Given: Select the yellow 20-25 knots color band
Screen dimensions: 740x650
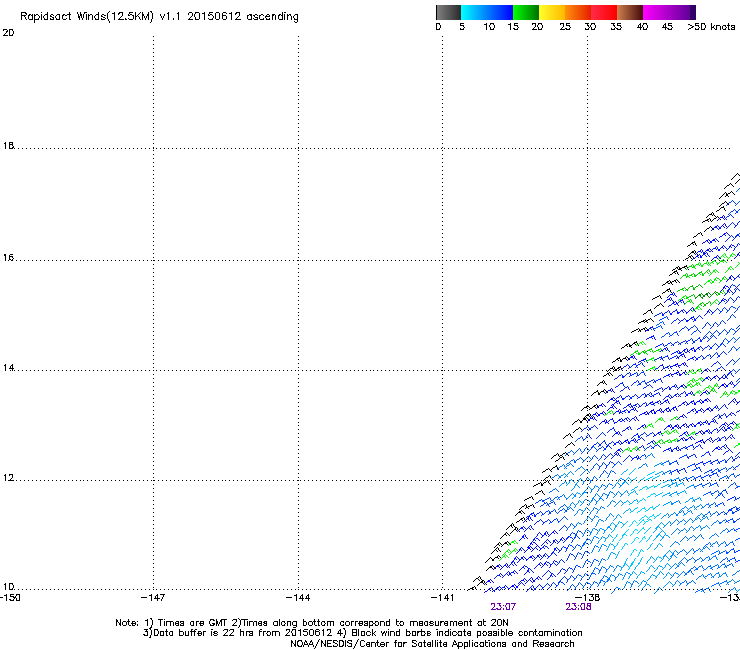Looking at the screenshot, I should tap(552, 12).
